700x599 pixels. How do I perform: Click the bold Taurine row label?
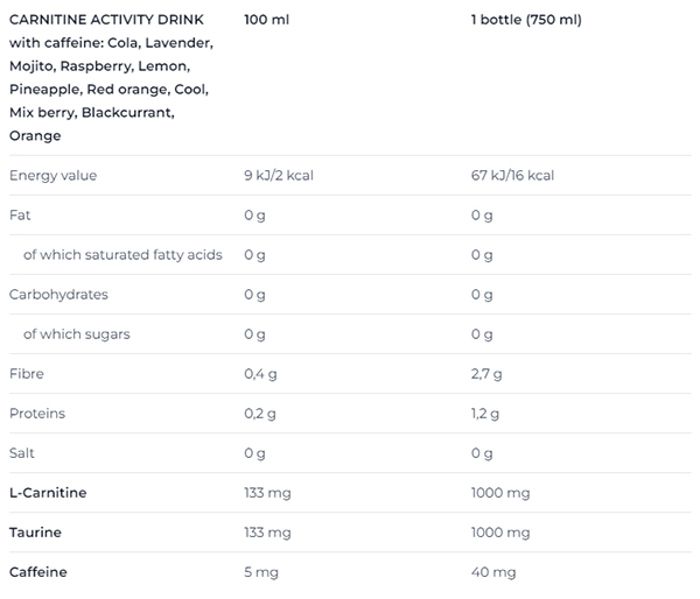tap(35, 532)
